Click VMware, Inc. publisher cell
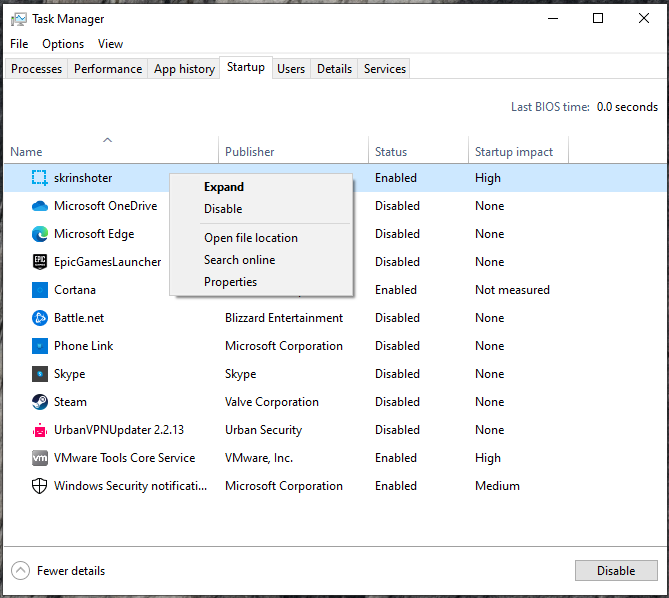This screenshot has width=669, height=598. [259, 458]
